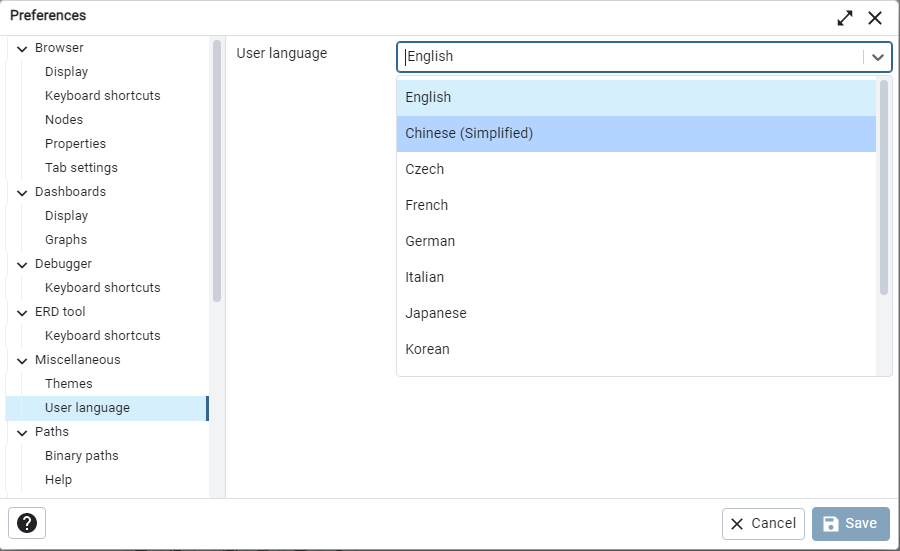Screen dimensions: 900x551
Task: Collapse the Debugger tree section
Action: click(x=22, y=264)
